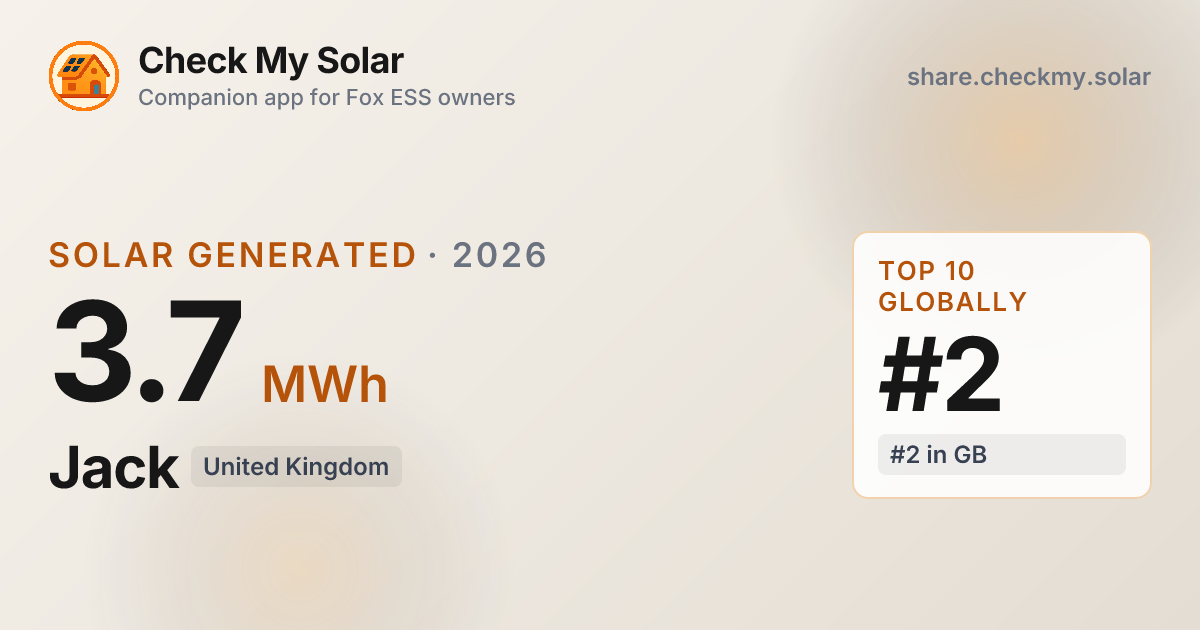Select the user name Jack

coord(114,468)
